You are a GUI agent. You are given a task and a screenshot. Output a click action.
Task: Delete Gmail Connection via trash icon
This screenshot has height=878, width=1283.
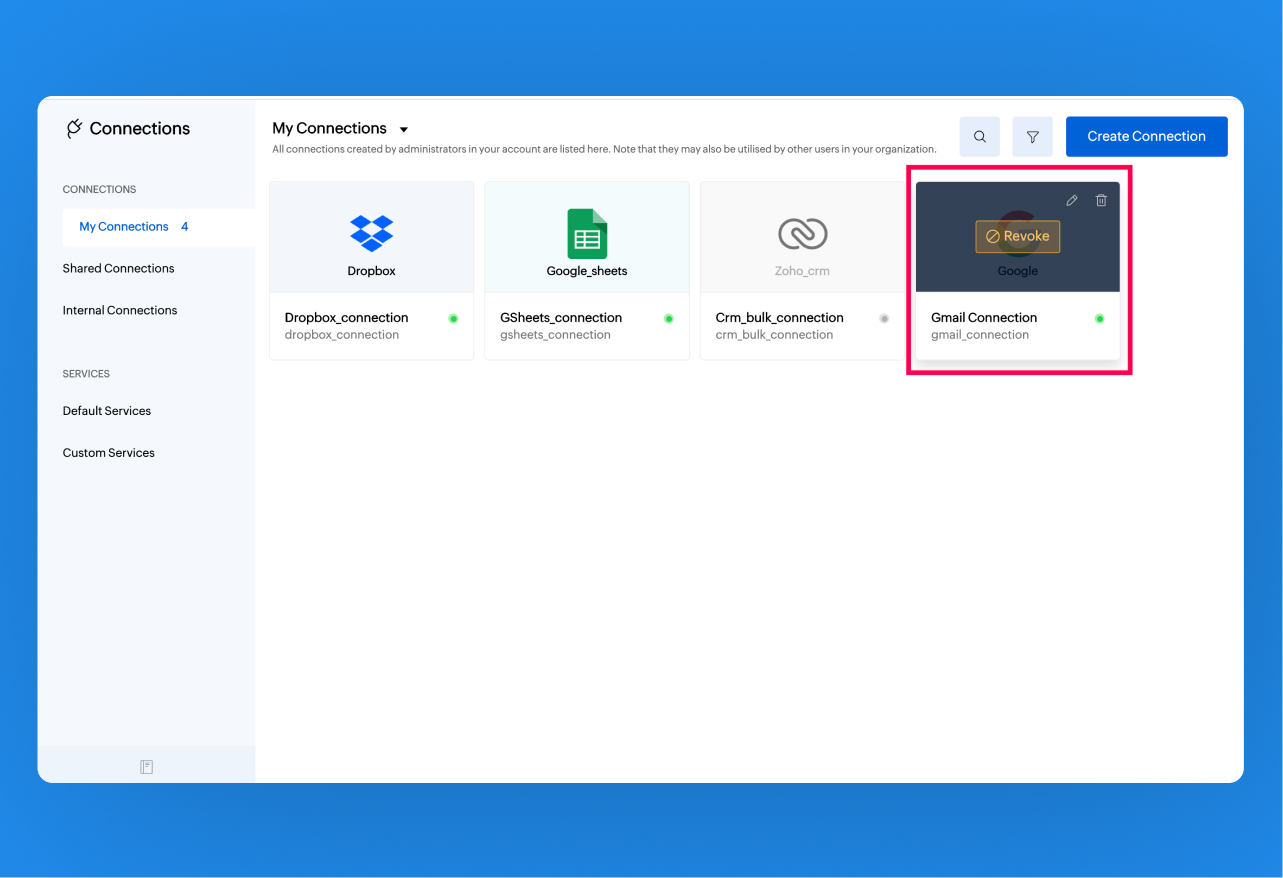(1101, 200)
